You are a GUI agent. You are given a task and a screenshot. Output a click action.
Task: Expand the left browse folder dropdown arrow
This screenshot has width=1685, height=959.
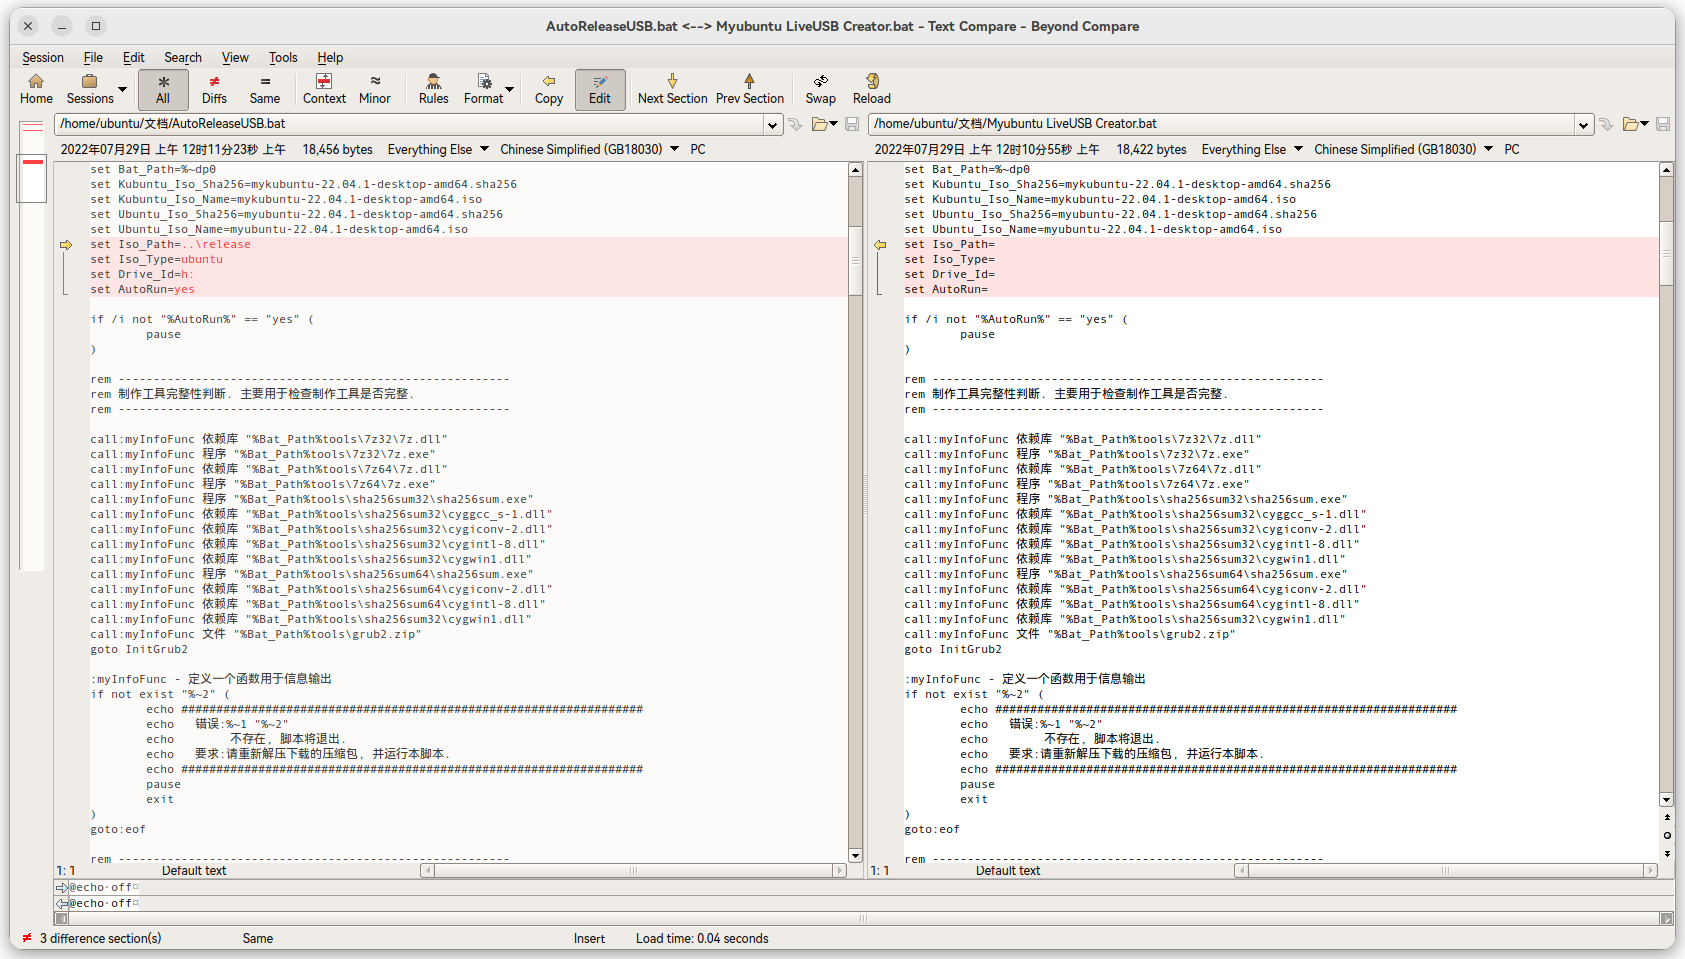point(834,124)
